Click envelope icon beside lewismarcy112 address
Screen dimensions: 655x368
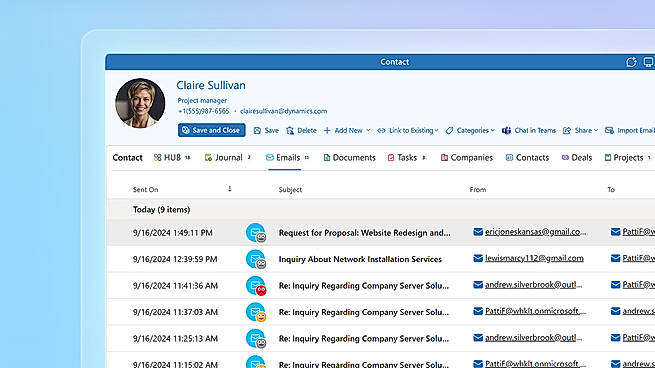[x=478, y=259]
